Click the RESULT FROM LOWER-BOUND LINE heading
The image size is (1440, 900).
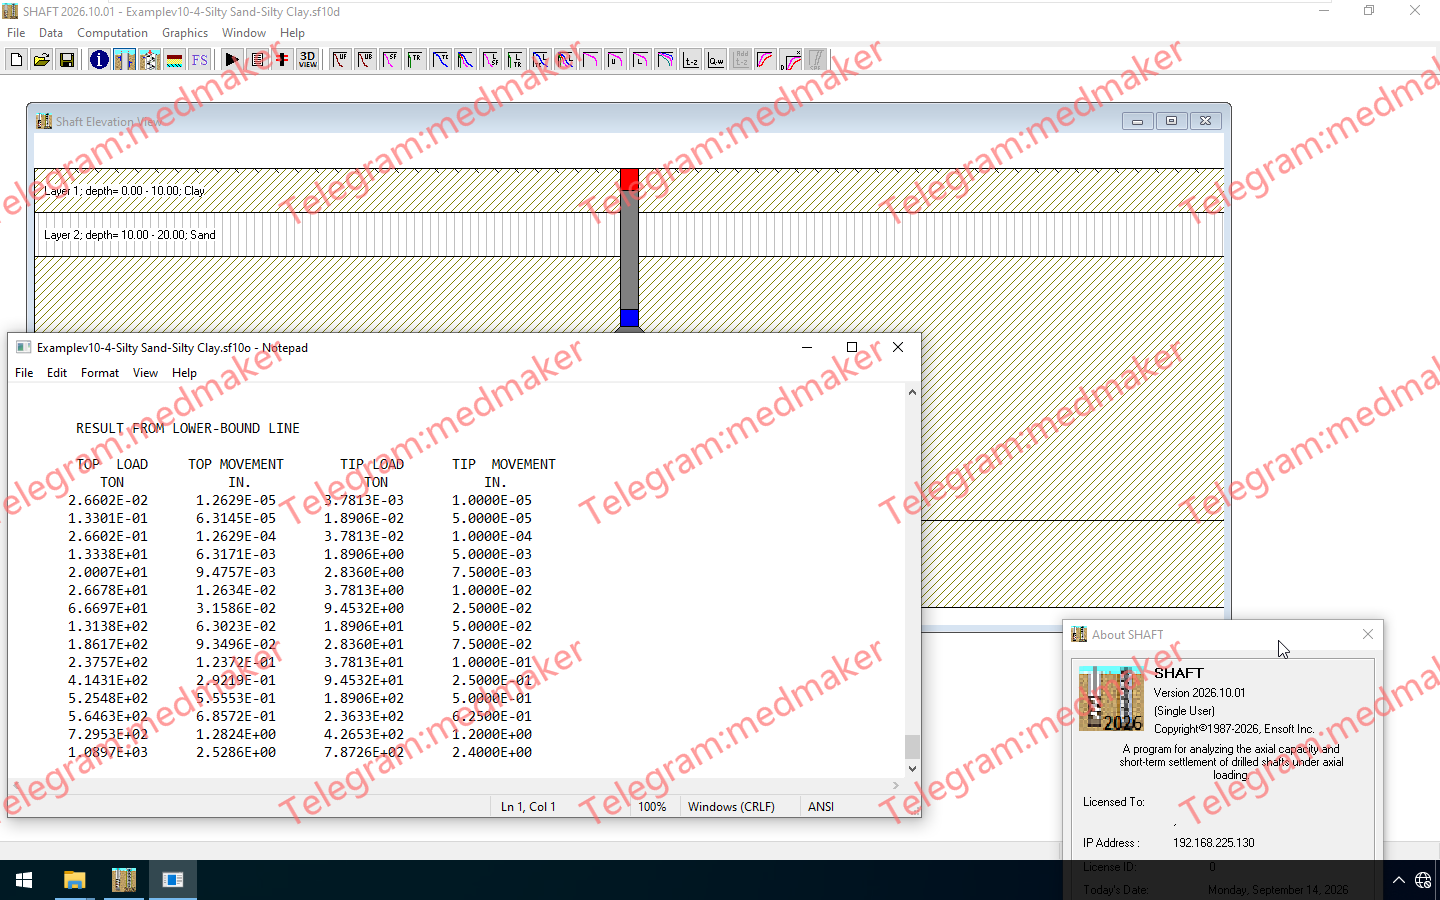click(188, 428)
